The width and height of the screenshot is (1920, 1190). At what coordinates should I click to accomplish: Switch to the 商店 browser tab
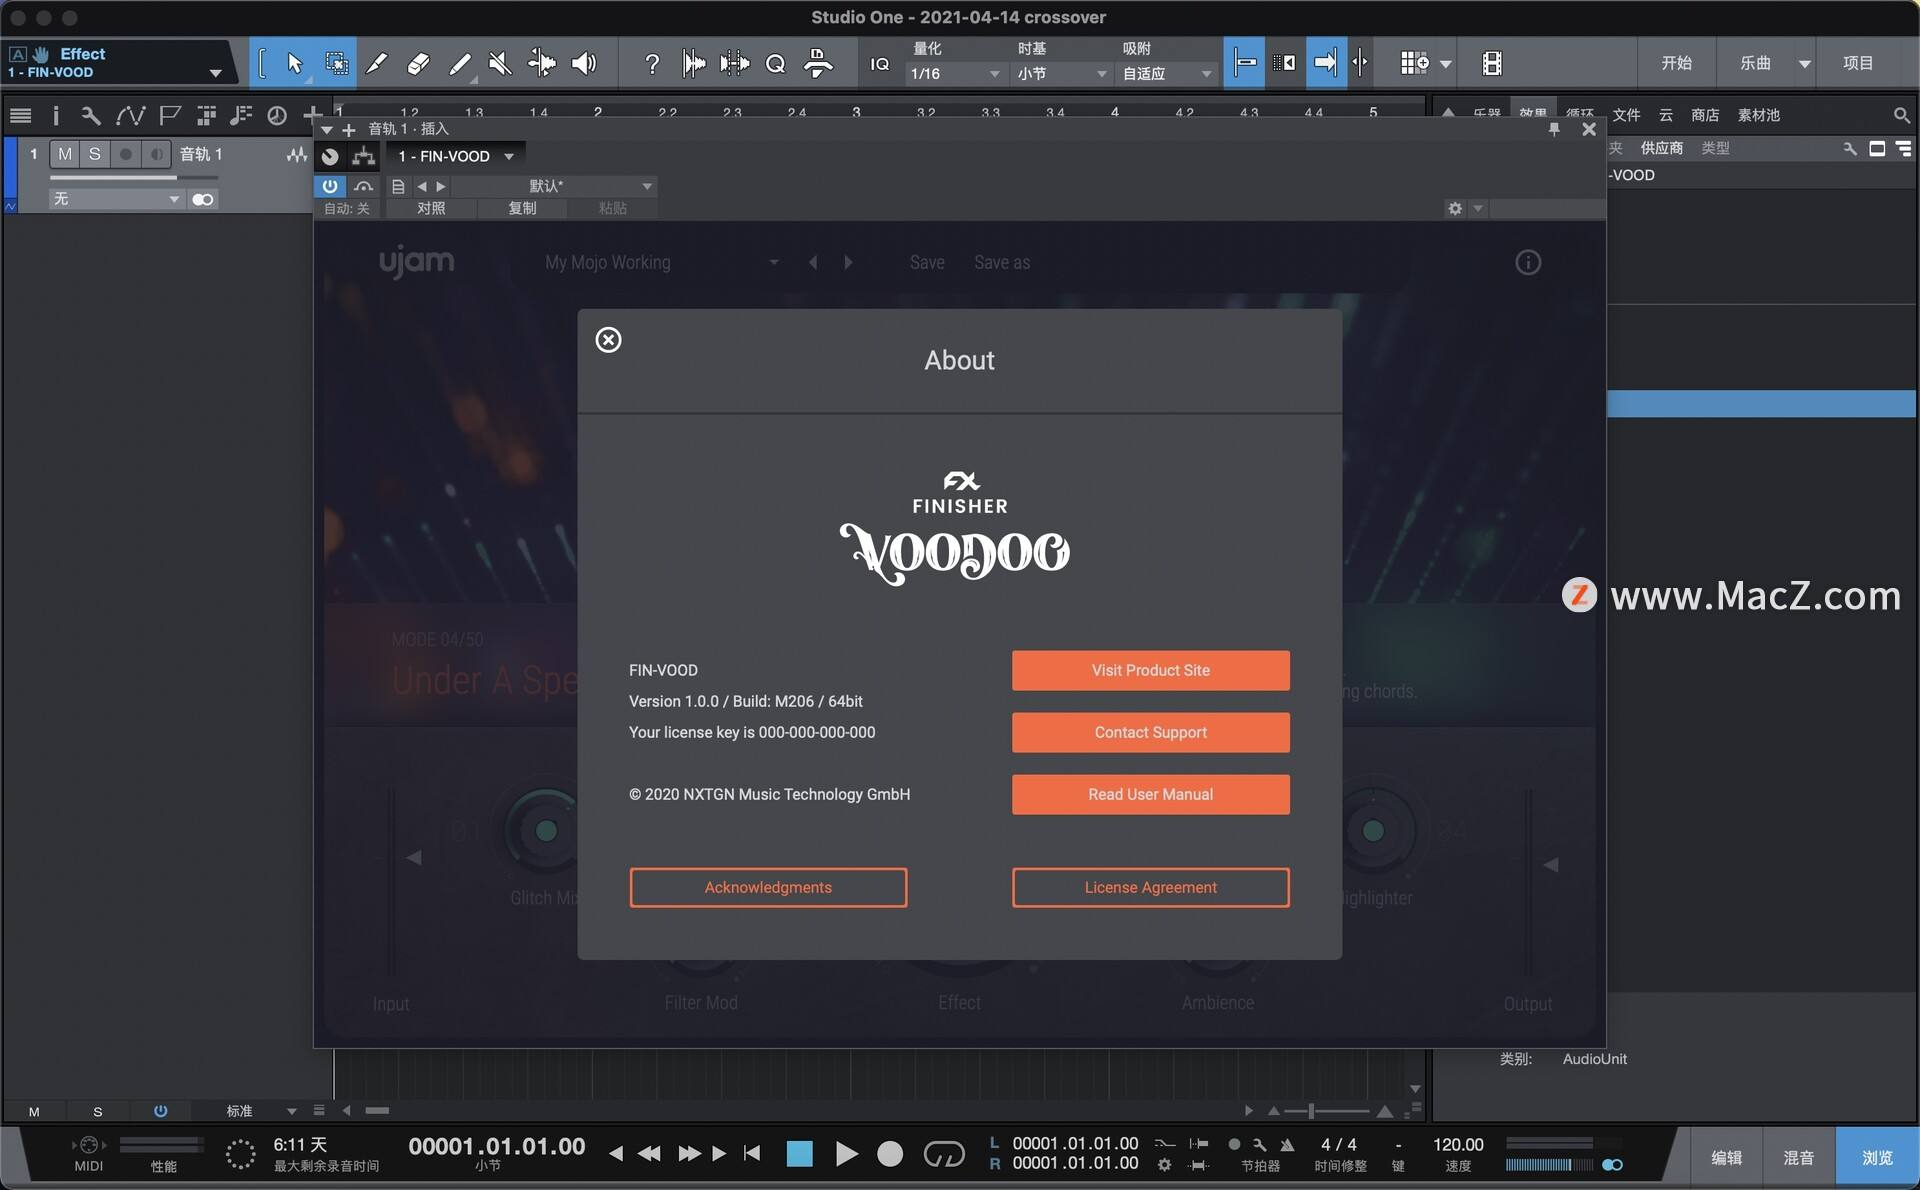click(x=1705, y=115)
